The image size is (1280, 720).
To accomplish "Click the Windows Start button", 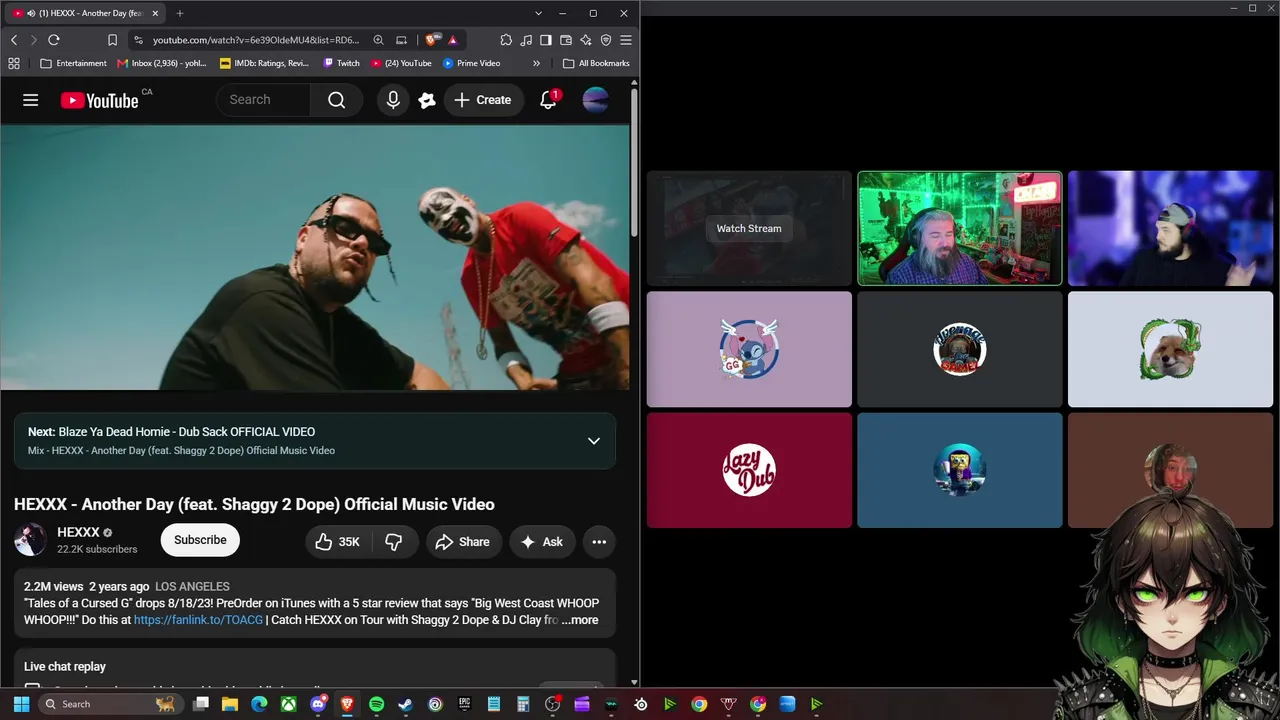I will coord(21,704).
